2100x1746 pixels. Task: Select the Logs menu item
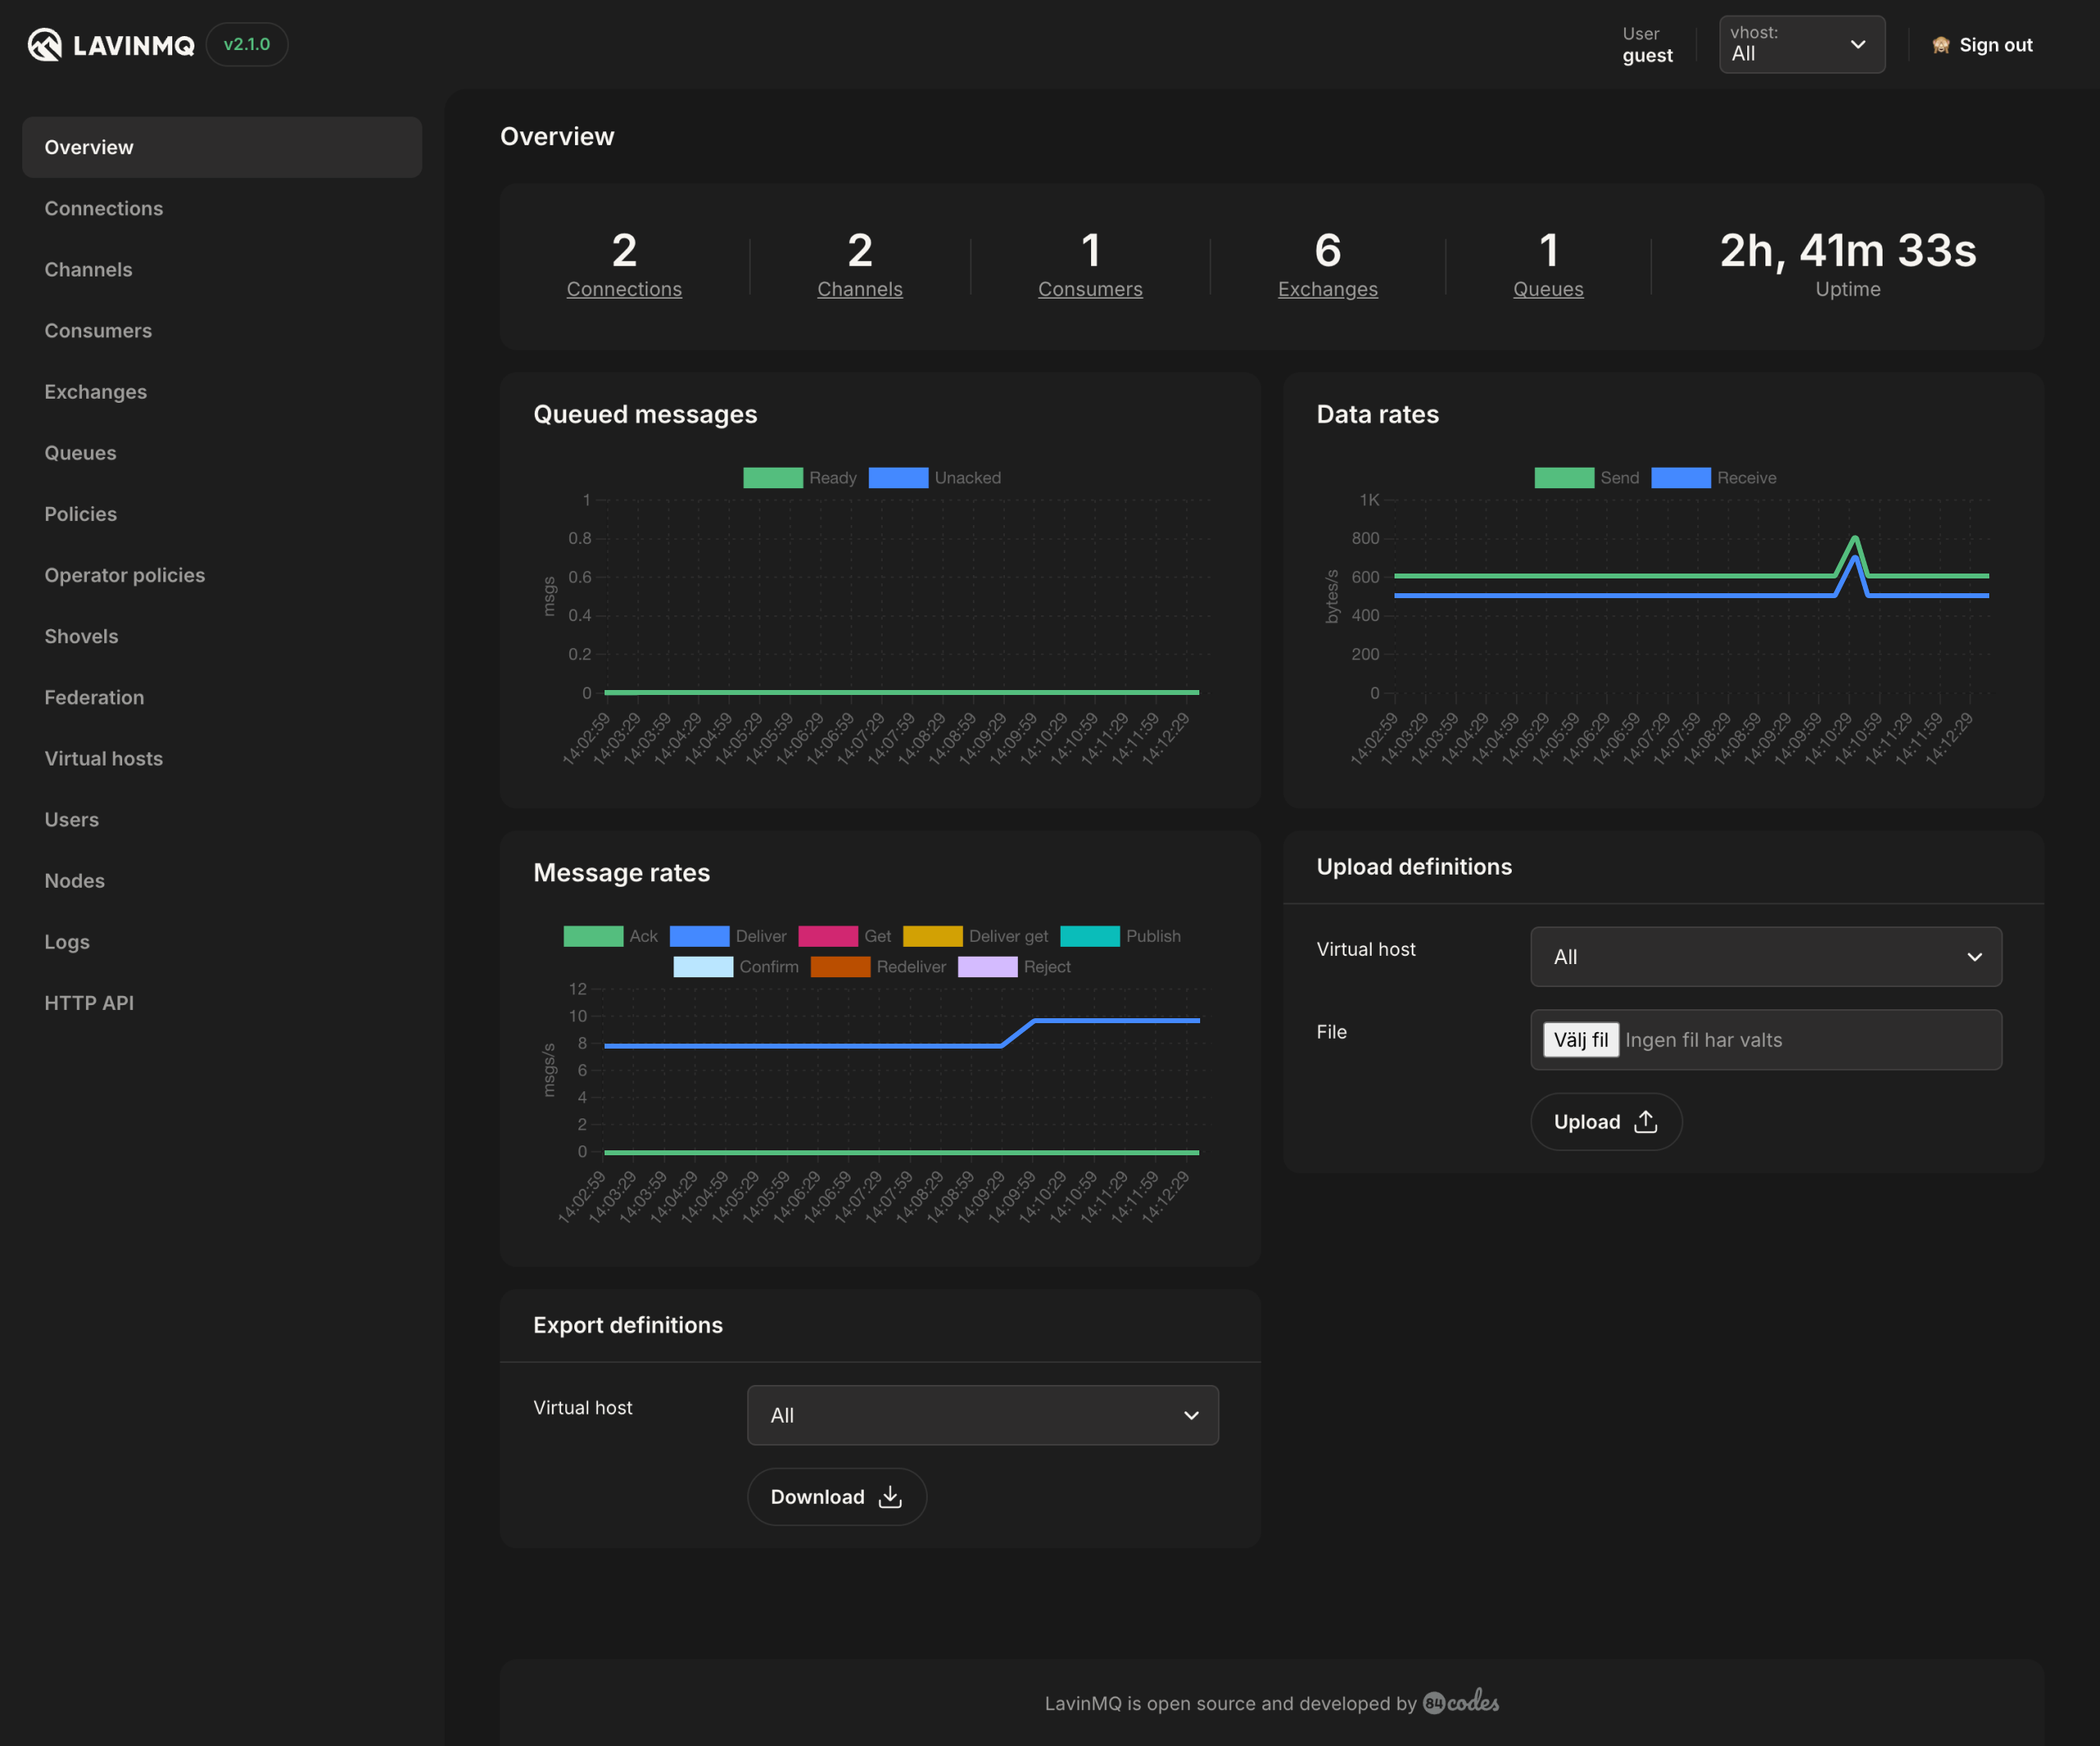click(x=66, y=940)
